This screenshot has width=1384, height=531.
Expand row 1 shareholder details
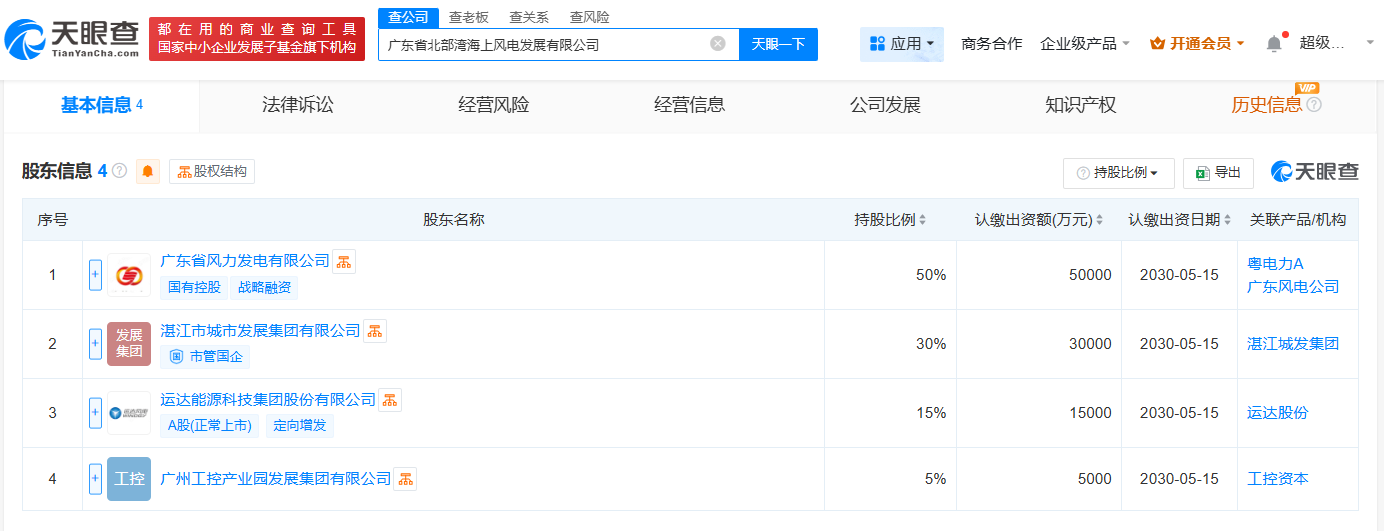click(x=95, y=275)
